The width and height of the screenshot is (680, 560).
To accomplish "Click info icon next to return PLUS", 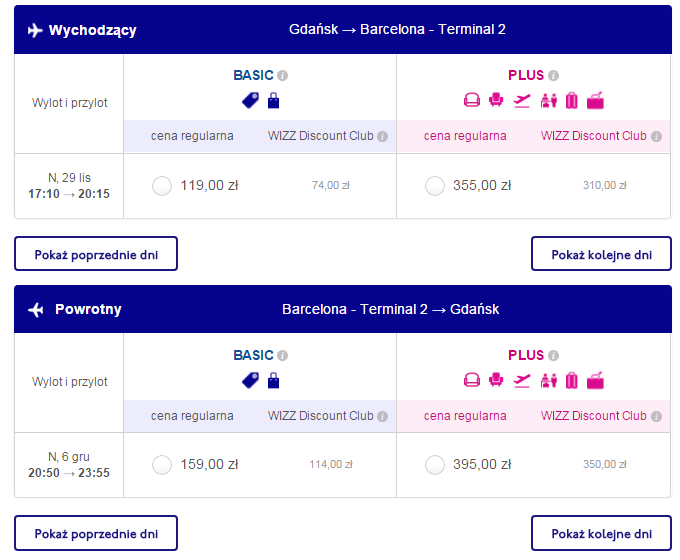I will 553,356.
